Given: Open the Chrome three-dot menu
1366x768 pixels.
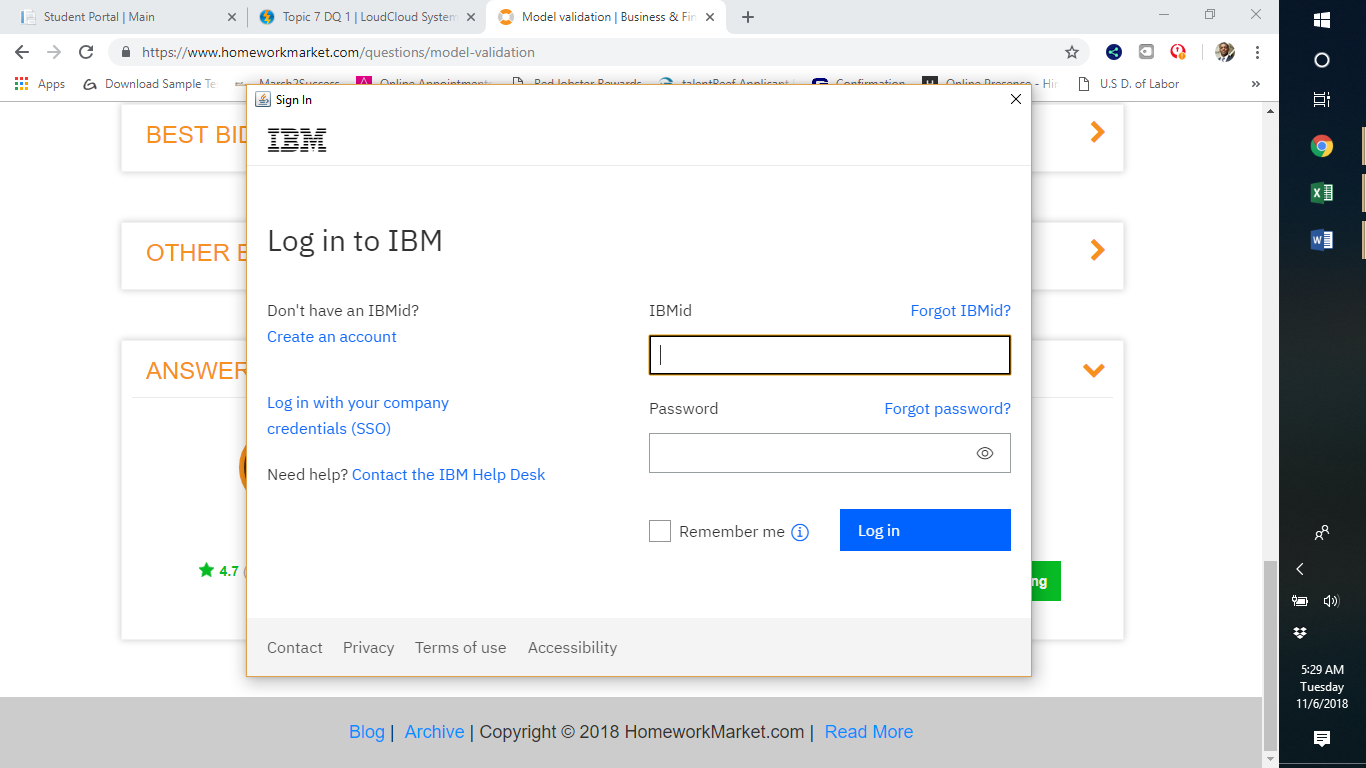Looking at the screenshot, I should [1257, 52].
